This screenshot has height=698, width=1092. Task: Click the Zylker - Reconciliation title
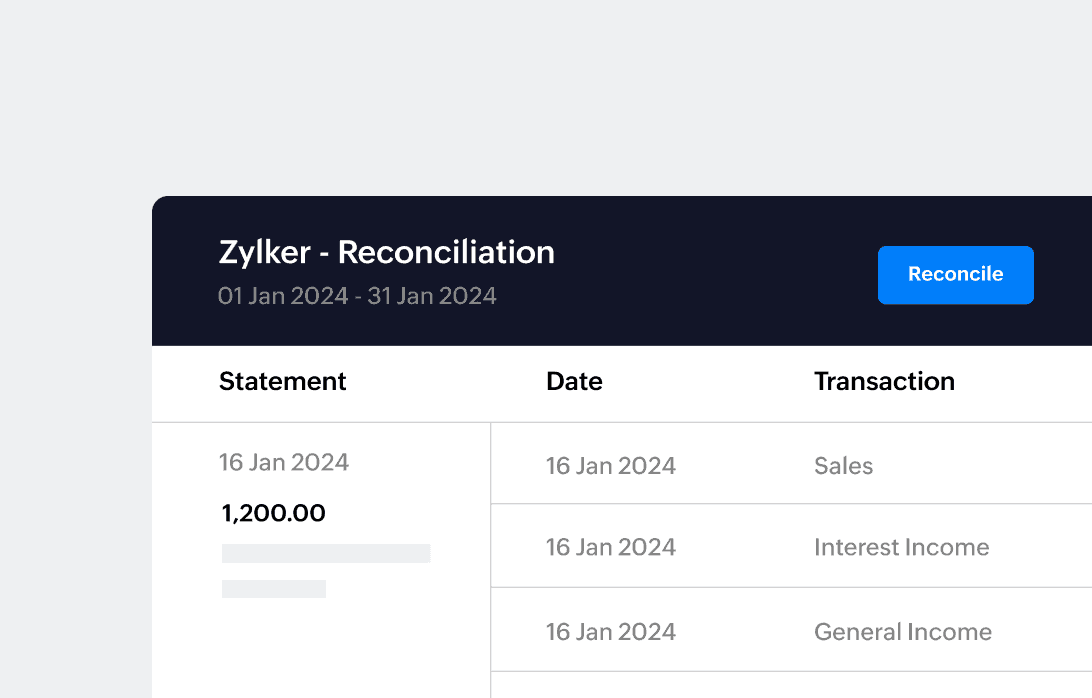pyautogui.click(x=386, y=252)
